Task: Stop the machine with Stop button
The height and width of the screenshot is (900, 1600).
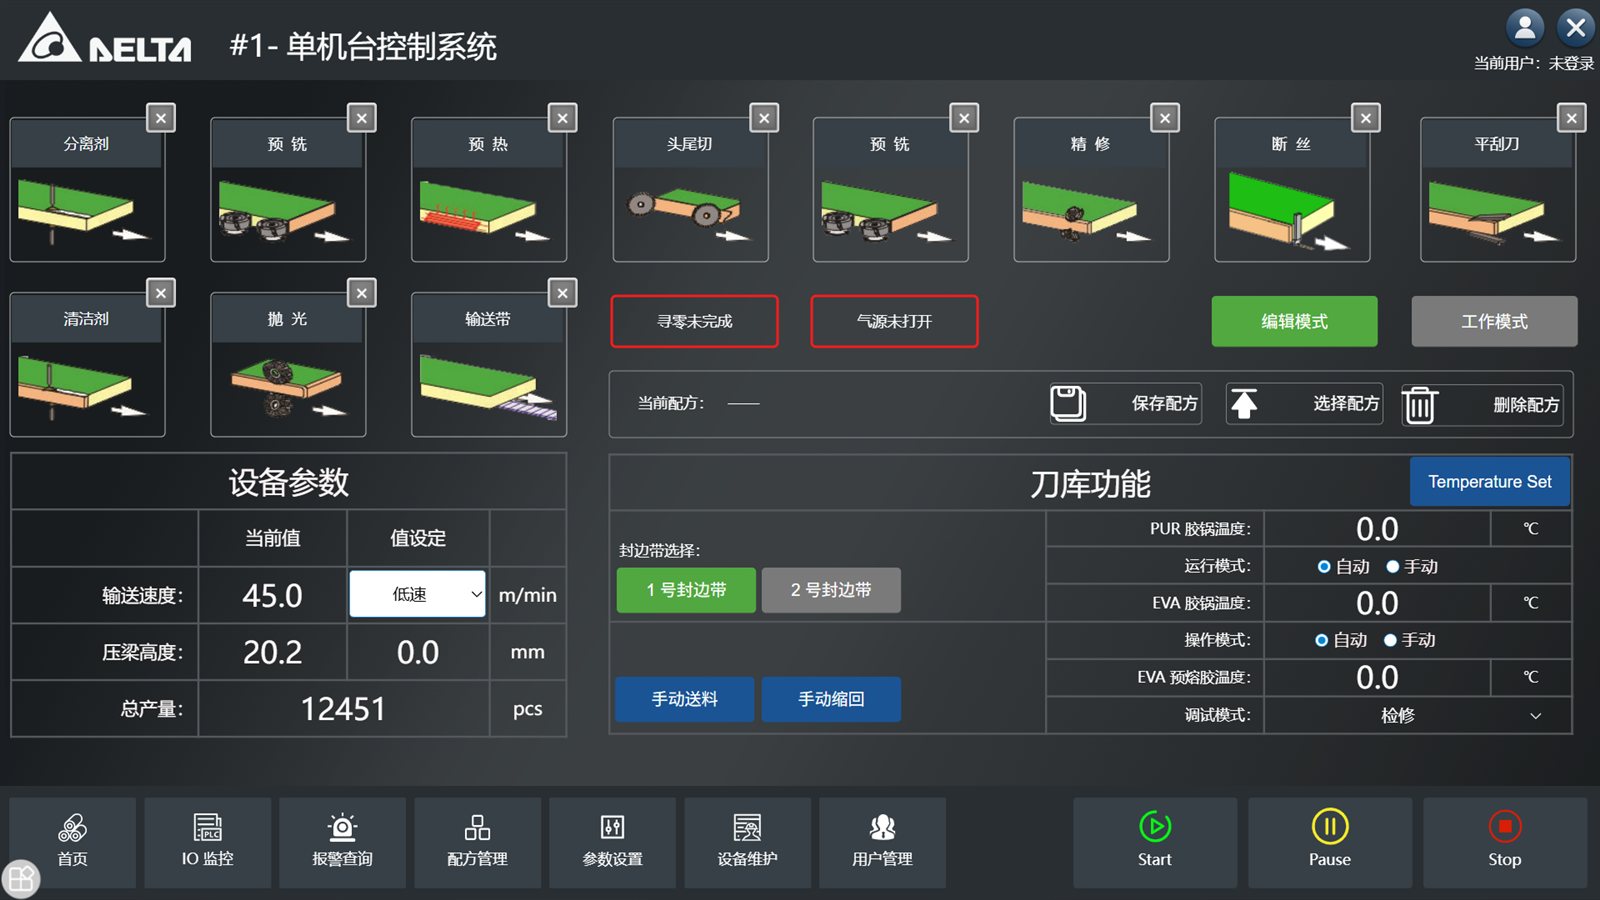Action: pyautogui.click(x=1505, y=842)
